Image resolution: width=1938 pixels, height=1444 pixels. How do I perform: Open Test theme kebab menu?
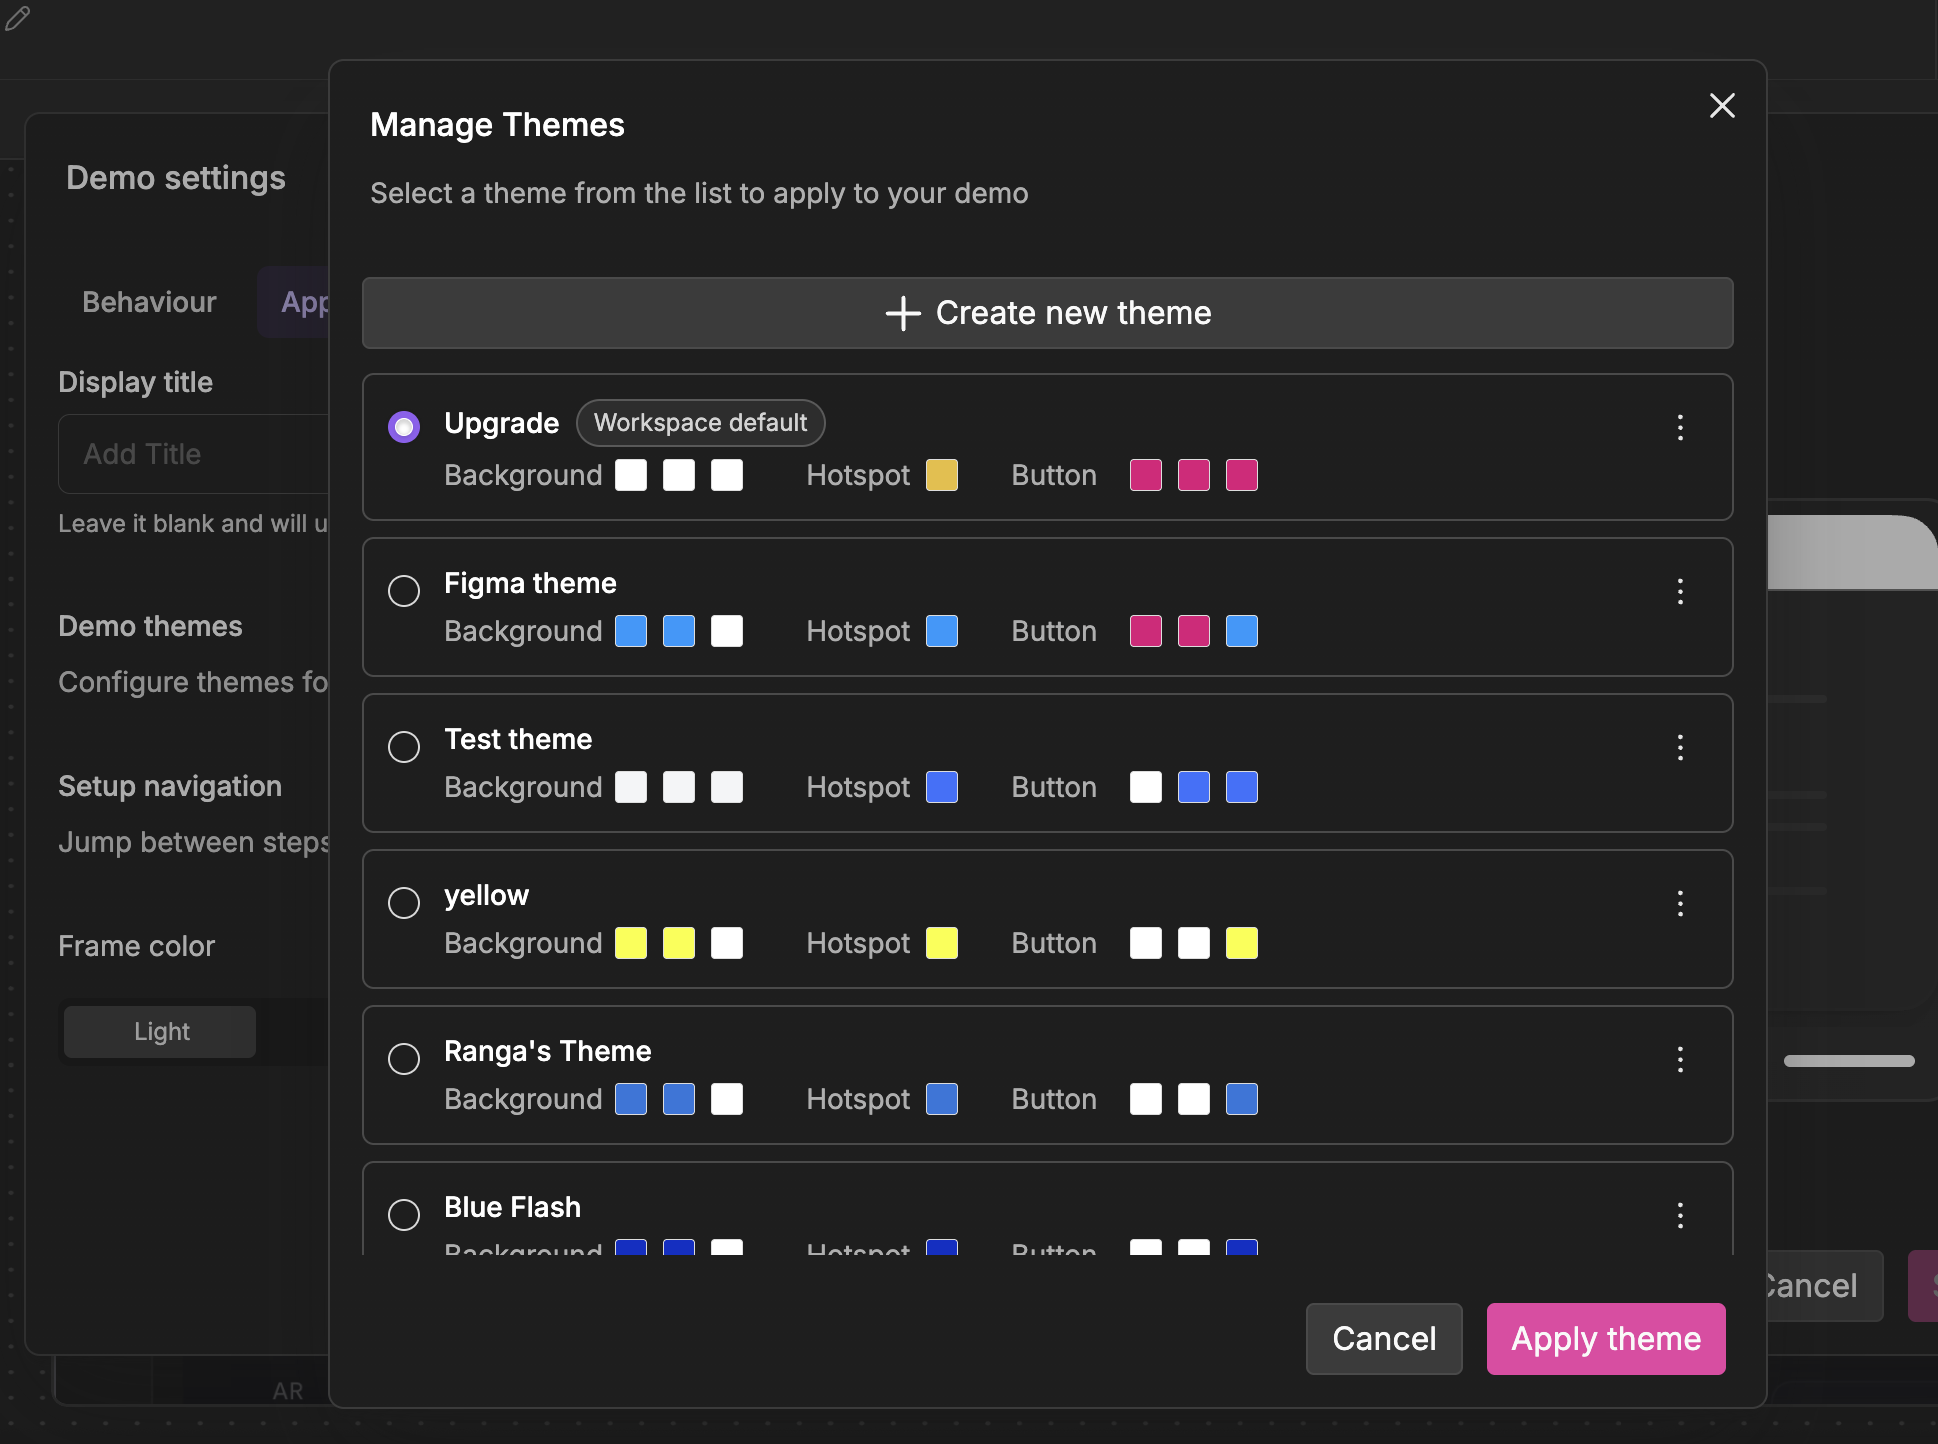1680,748
